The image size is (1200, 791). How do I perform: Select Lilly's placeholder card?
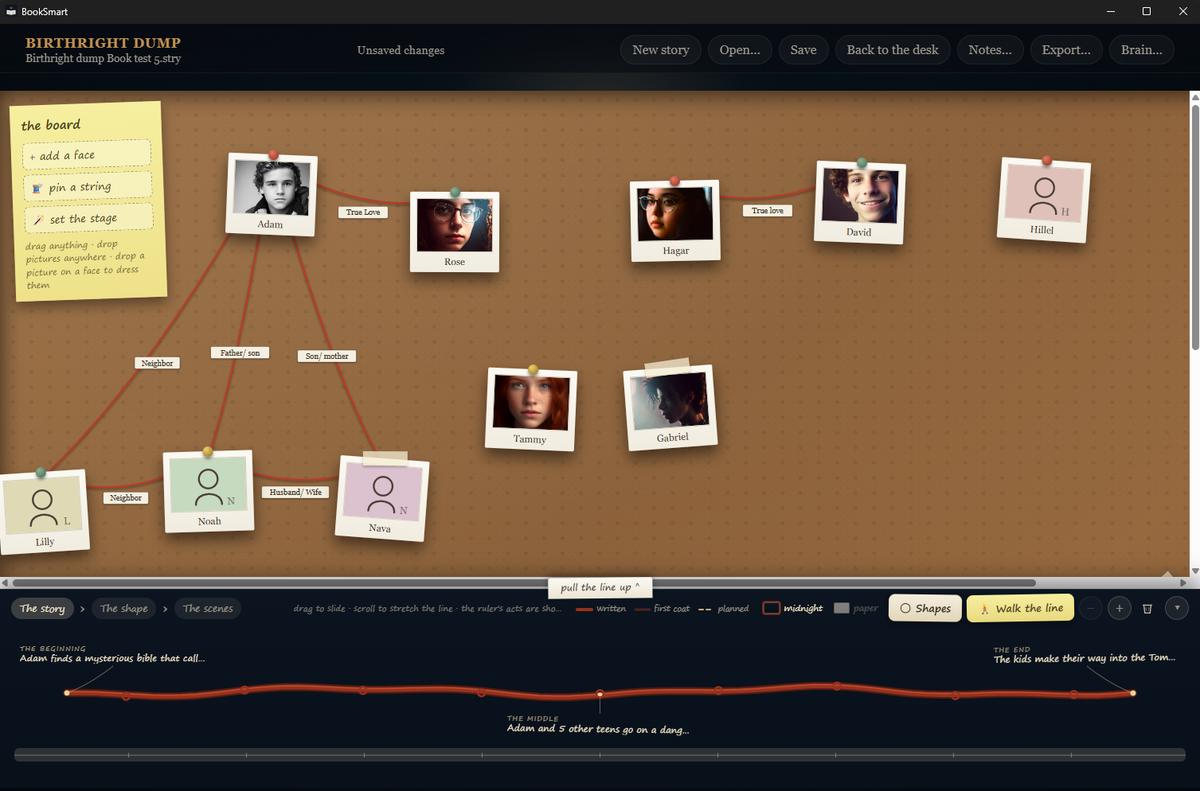[43, 511]
